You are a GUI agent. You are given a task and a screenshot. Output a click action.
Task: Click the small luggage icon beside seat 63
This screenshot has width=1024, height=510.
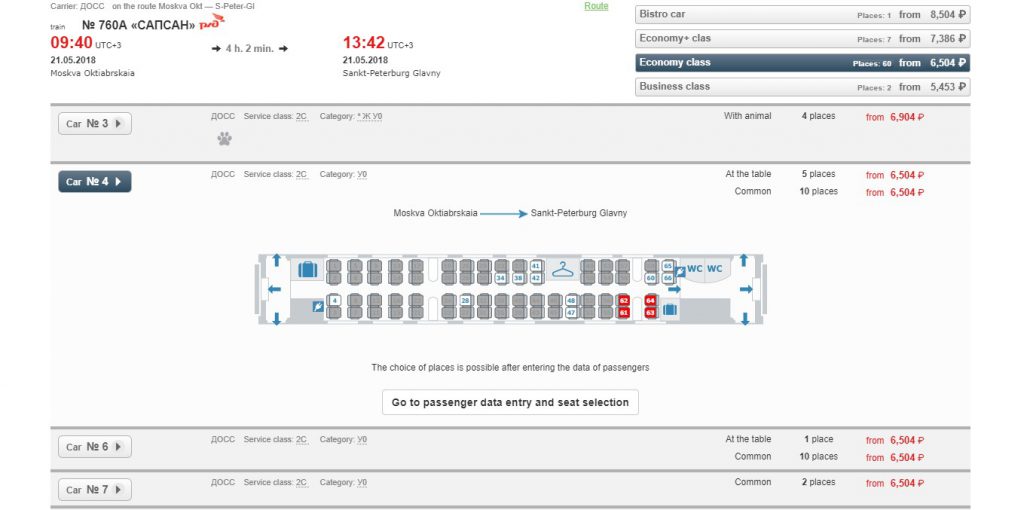(669, 310)
